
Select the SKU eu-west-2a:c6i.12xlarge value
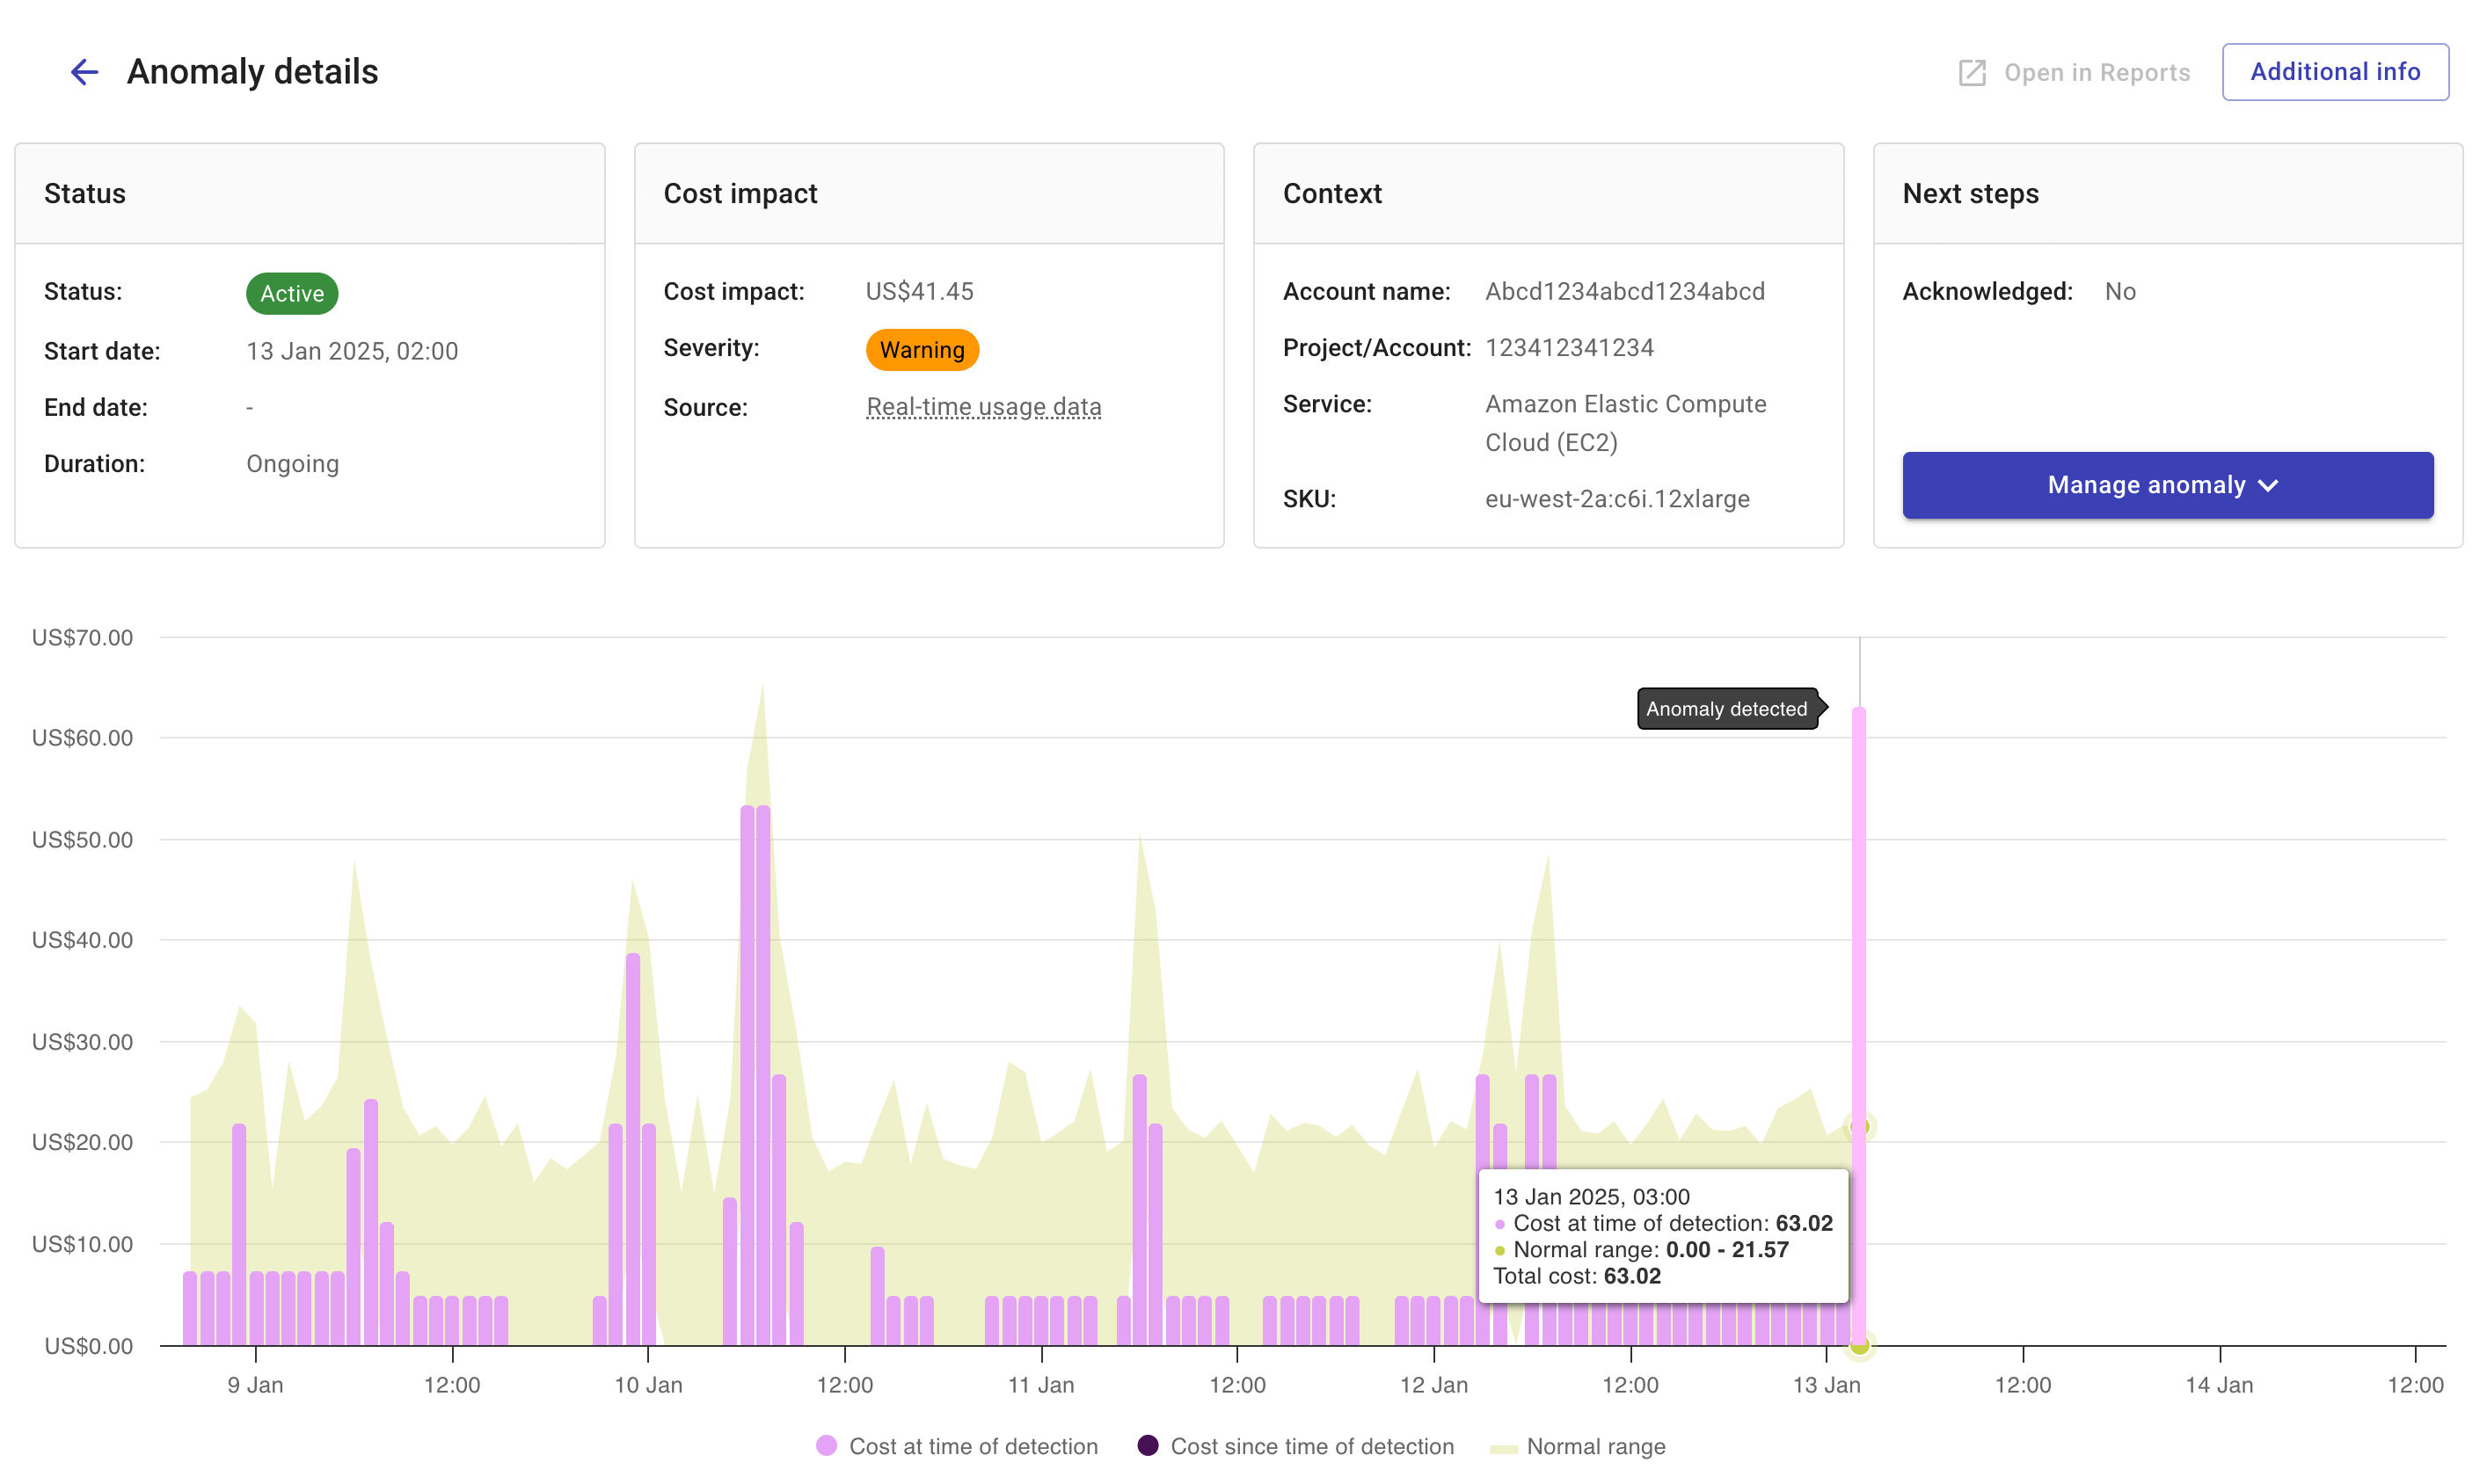[1617, 499]
